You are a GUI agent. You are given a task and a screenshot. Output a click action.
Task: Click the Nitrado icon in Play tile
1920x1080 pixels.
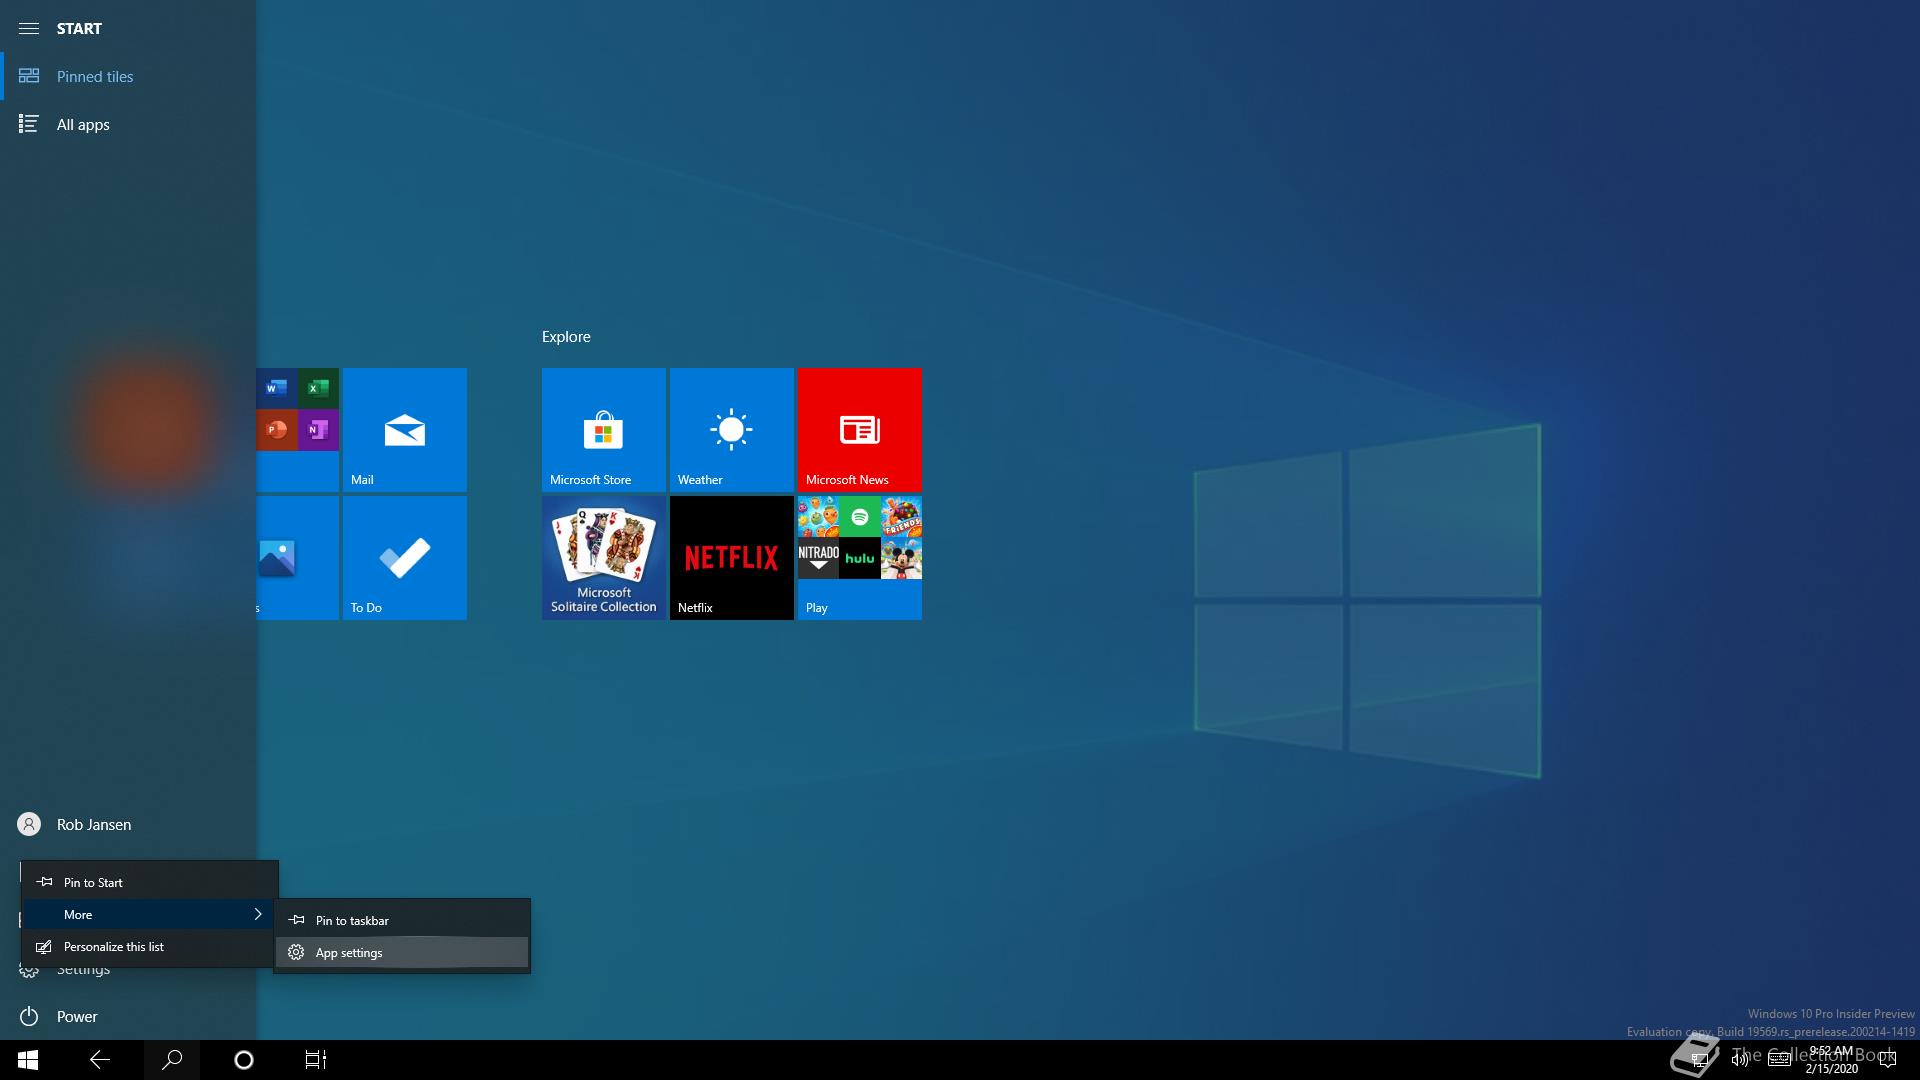[818, 558]
